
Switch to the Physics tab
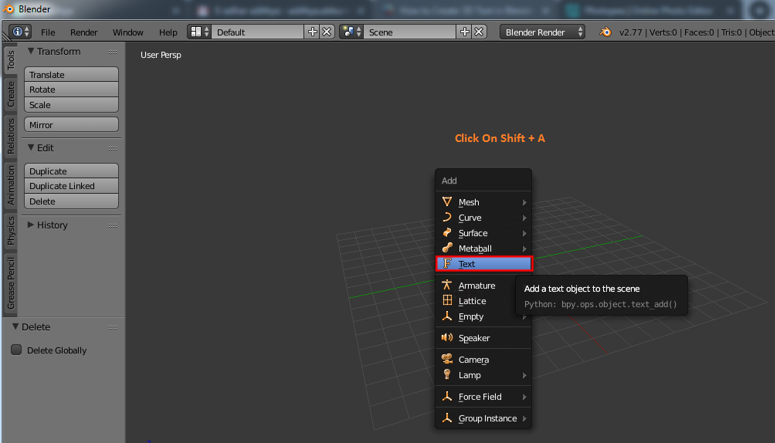(10, 230)
